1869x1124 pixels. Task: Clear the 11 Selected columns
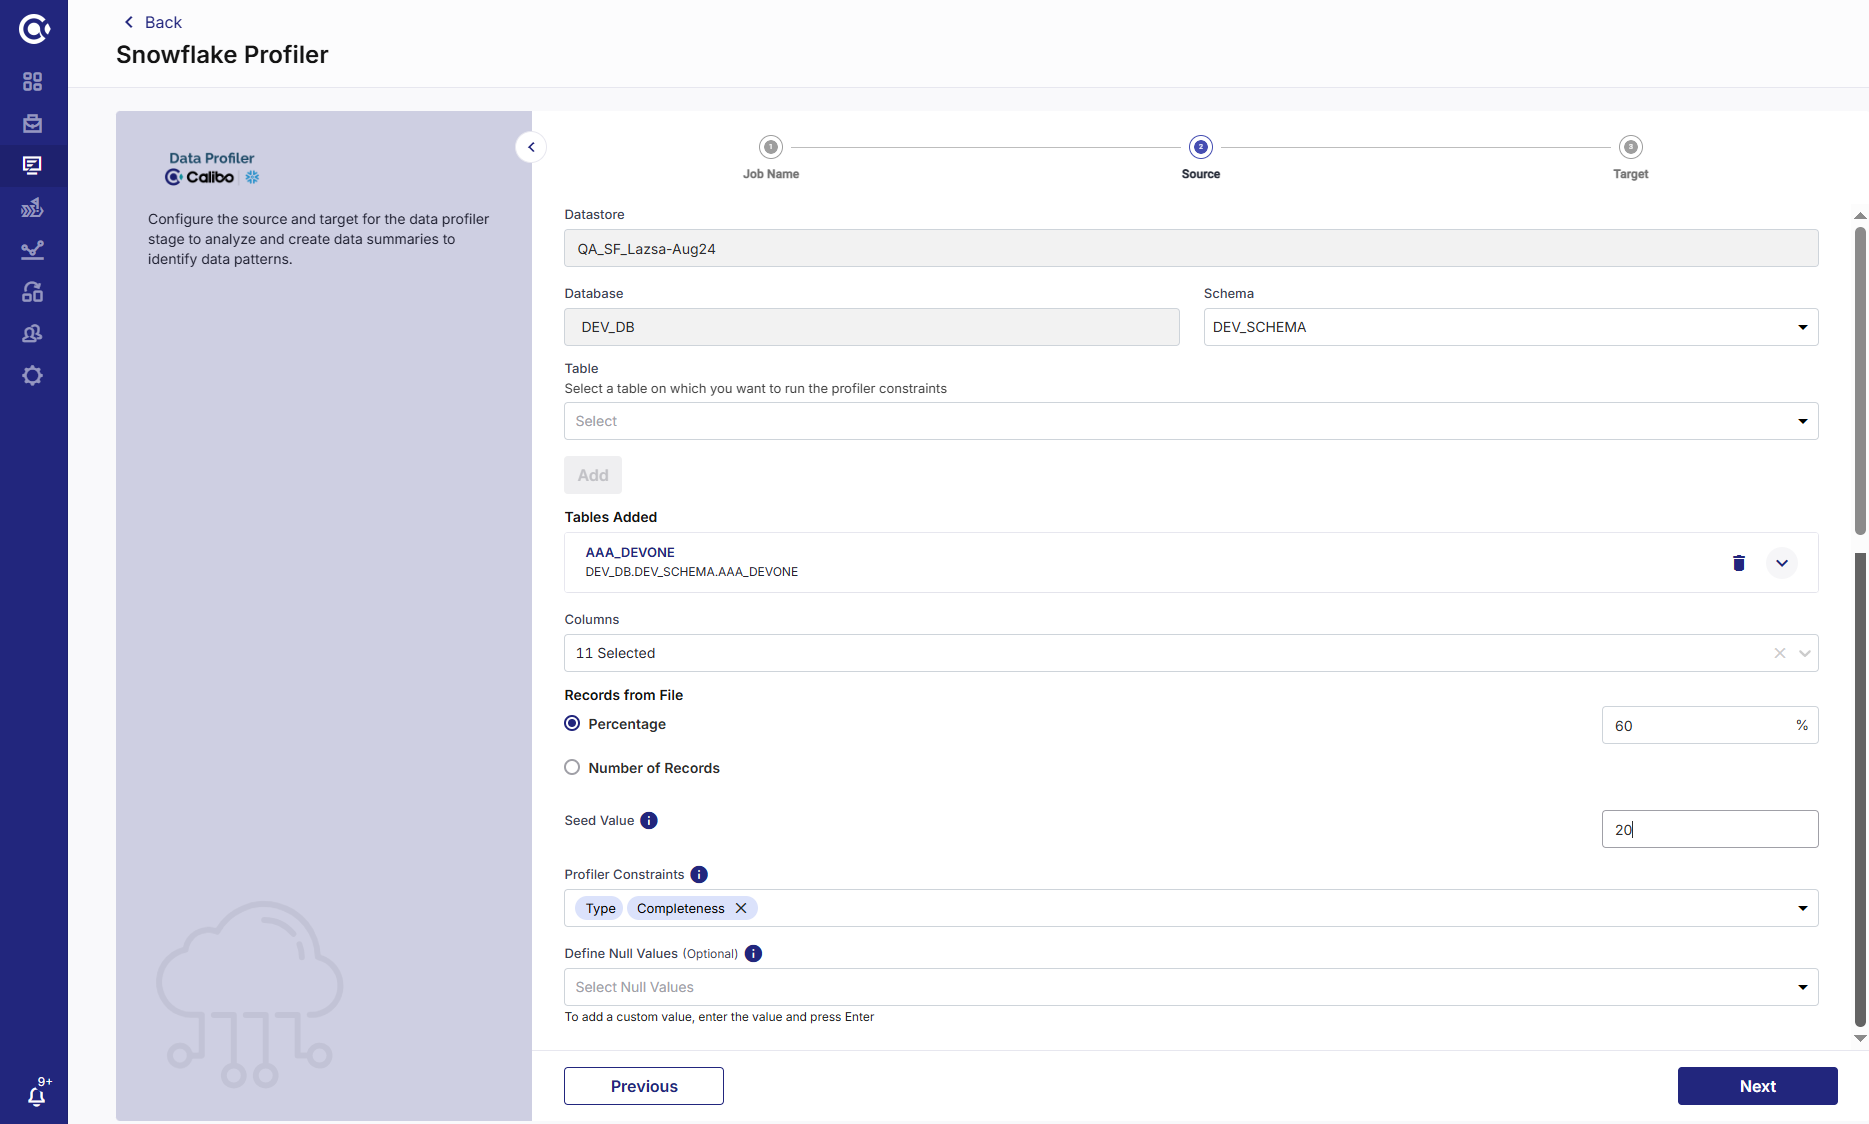(1779, 653)
